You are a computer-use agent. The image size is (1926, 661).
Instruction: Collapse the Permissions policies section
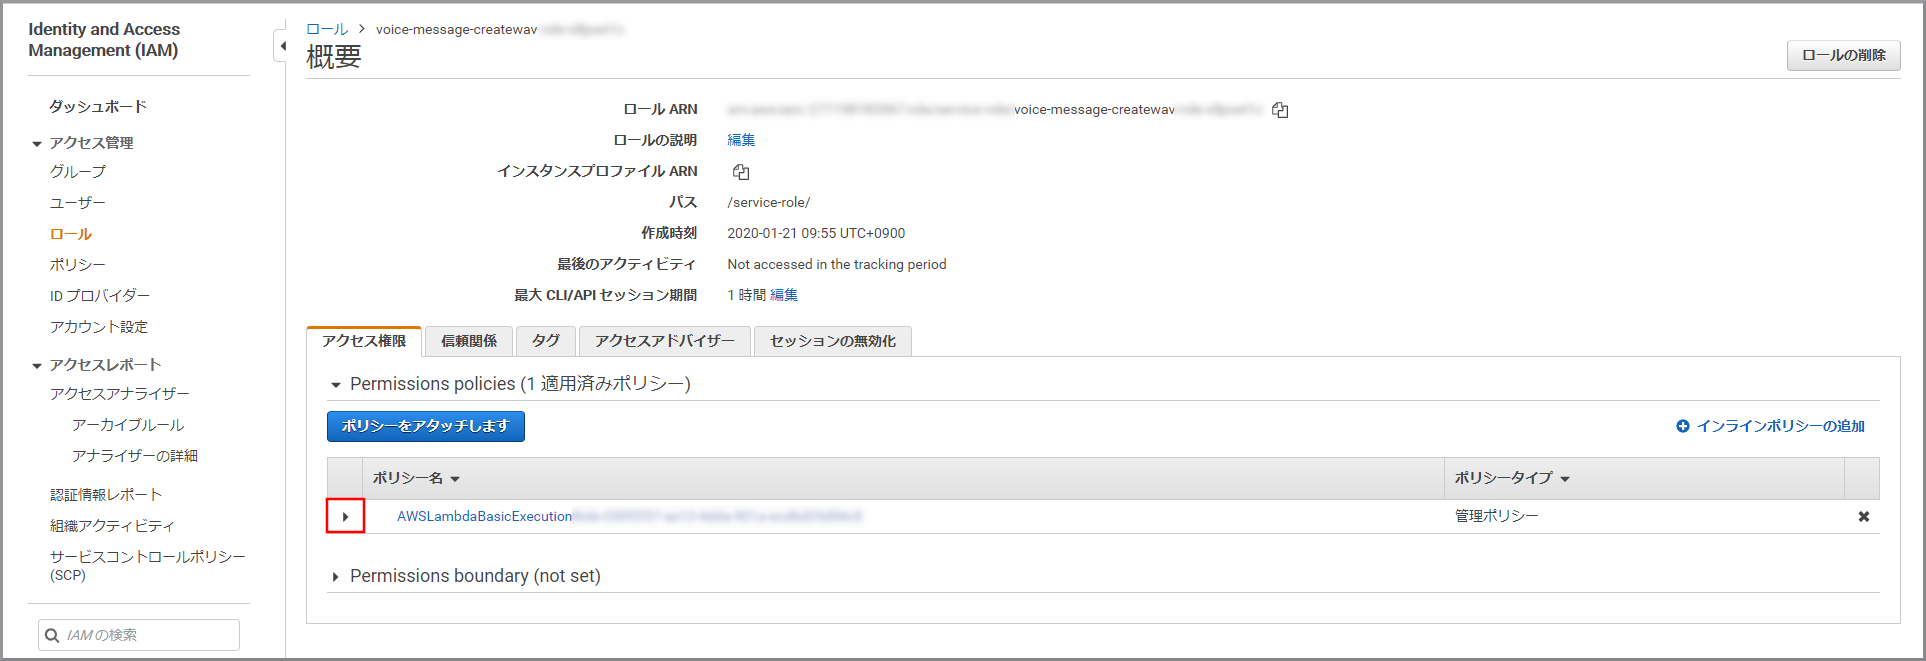pyautogui.click(x=336, y=385)
